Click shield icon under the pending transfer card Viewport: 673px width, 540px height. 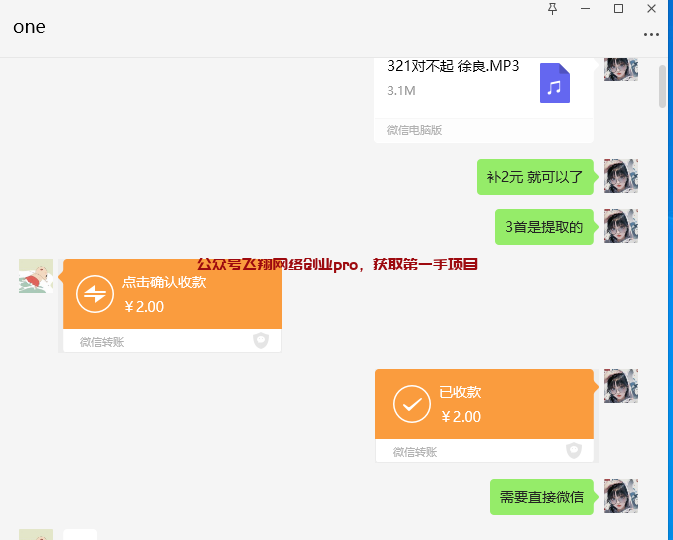coord(261,341)
